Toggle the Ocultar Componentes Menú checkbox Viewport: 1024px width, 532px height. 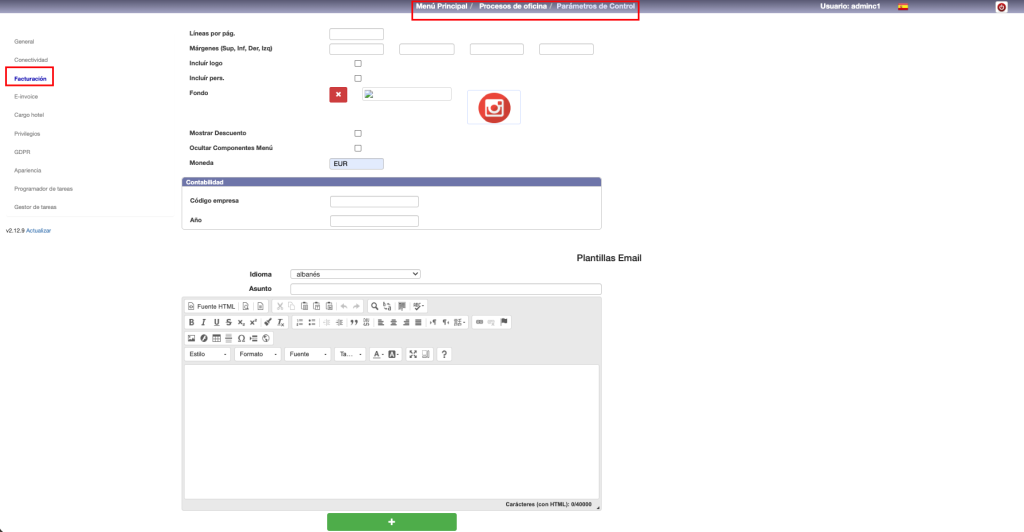tap(358, 148)
